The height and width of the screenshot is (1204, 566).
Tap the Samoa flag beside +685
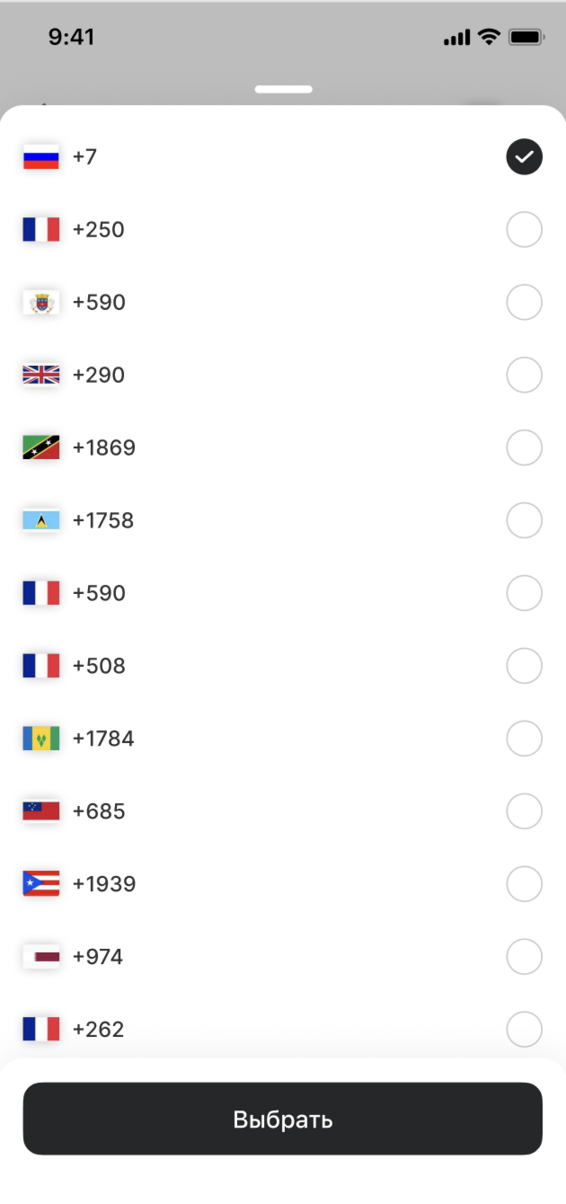click(41, 811)
